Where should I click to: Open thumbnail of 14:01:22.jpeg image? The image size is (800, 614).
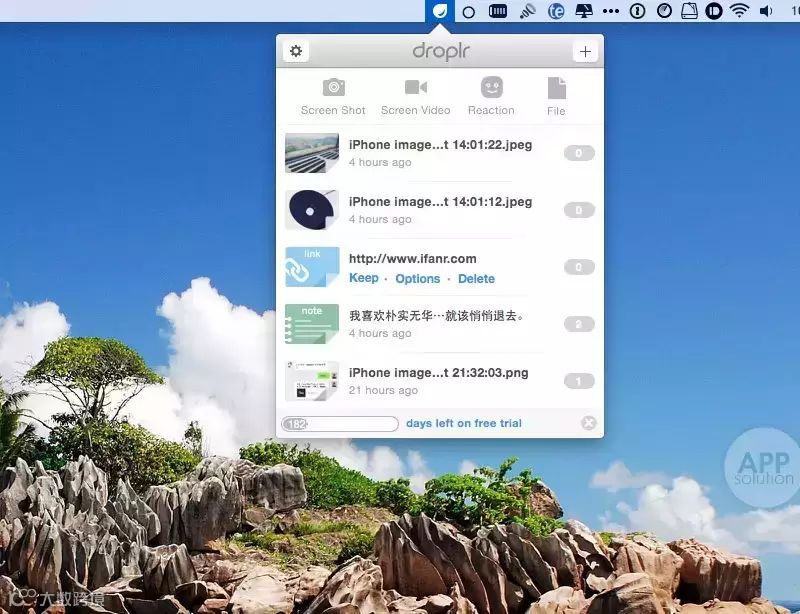tap(312, 153)
